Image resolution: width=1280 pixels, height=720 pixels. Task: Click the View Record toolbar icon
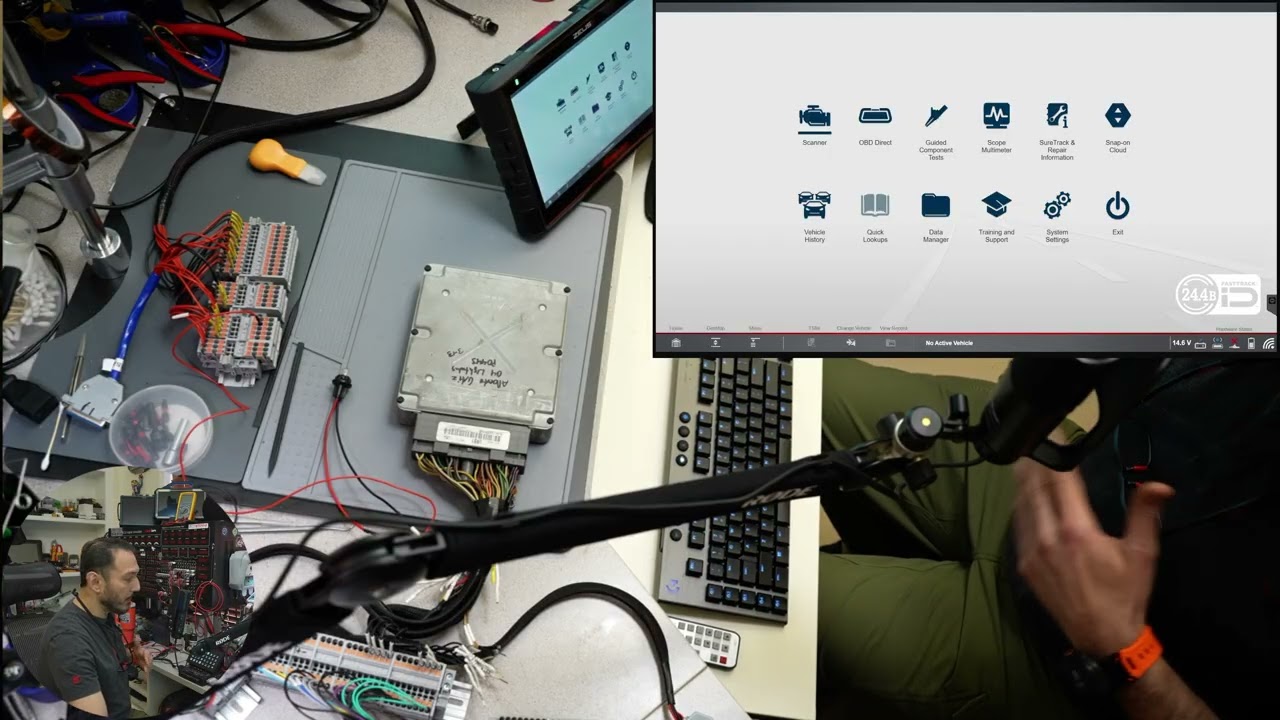pos(890,343)
